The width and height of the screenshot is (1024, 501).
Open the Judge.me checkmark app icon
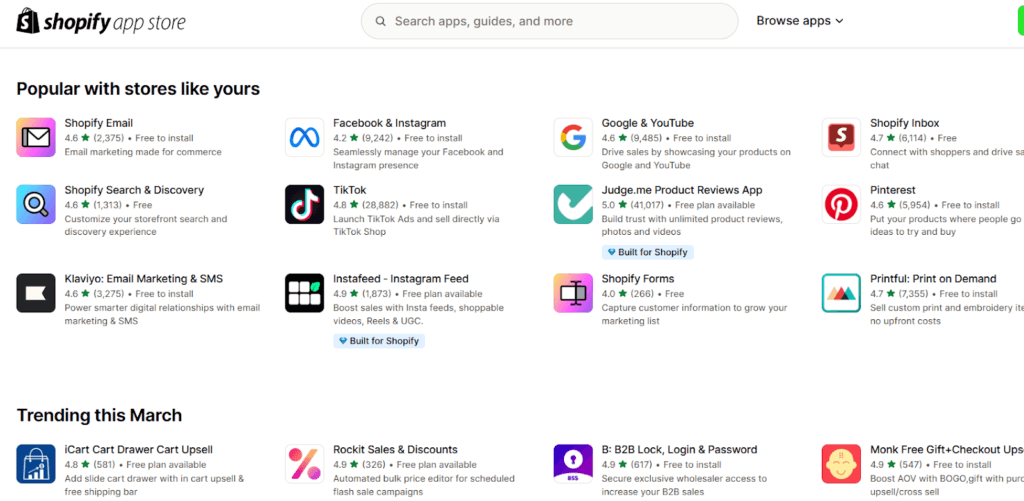point(573,204)
